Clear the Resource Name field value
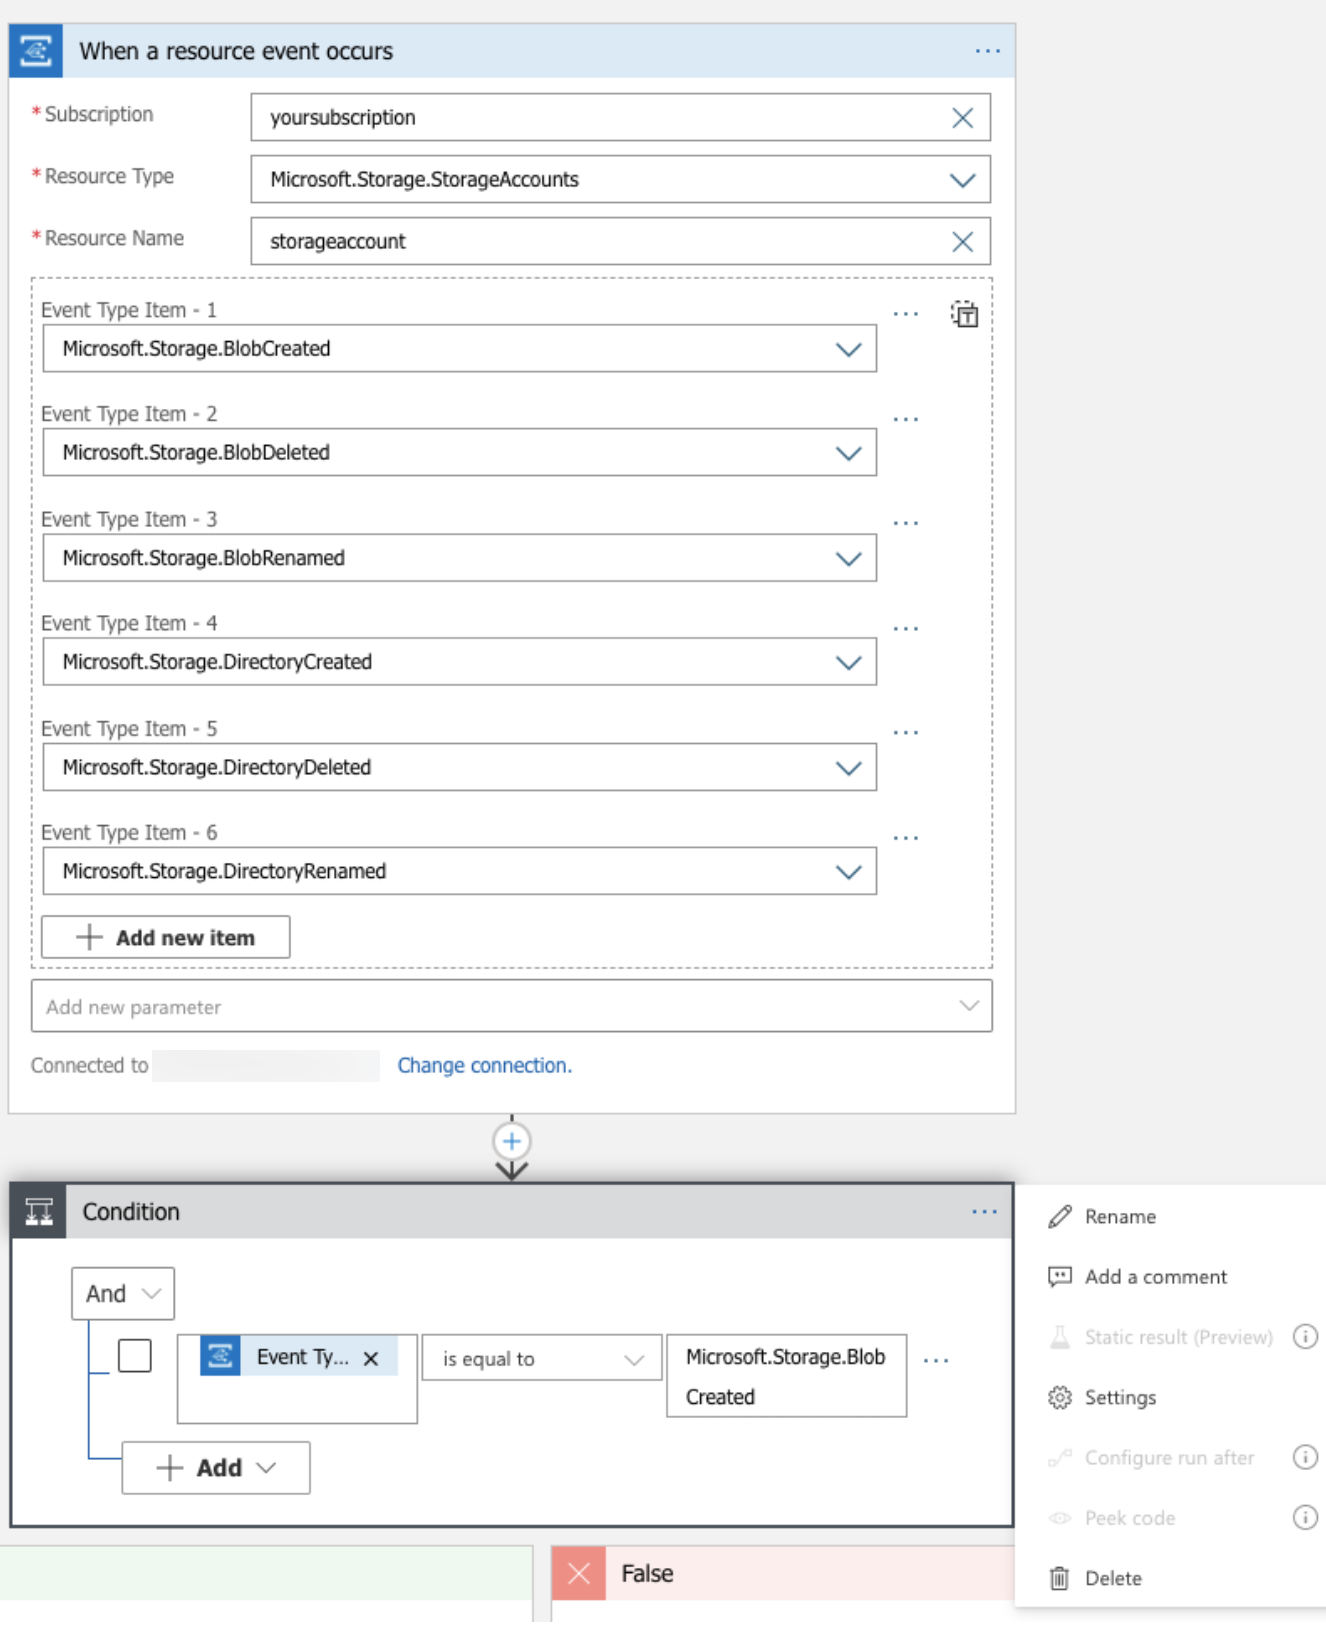The width and height of the screenshot is (1326, 1632). pos(962,242)
